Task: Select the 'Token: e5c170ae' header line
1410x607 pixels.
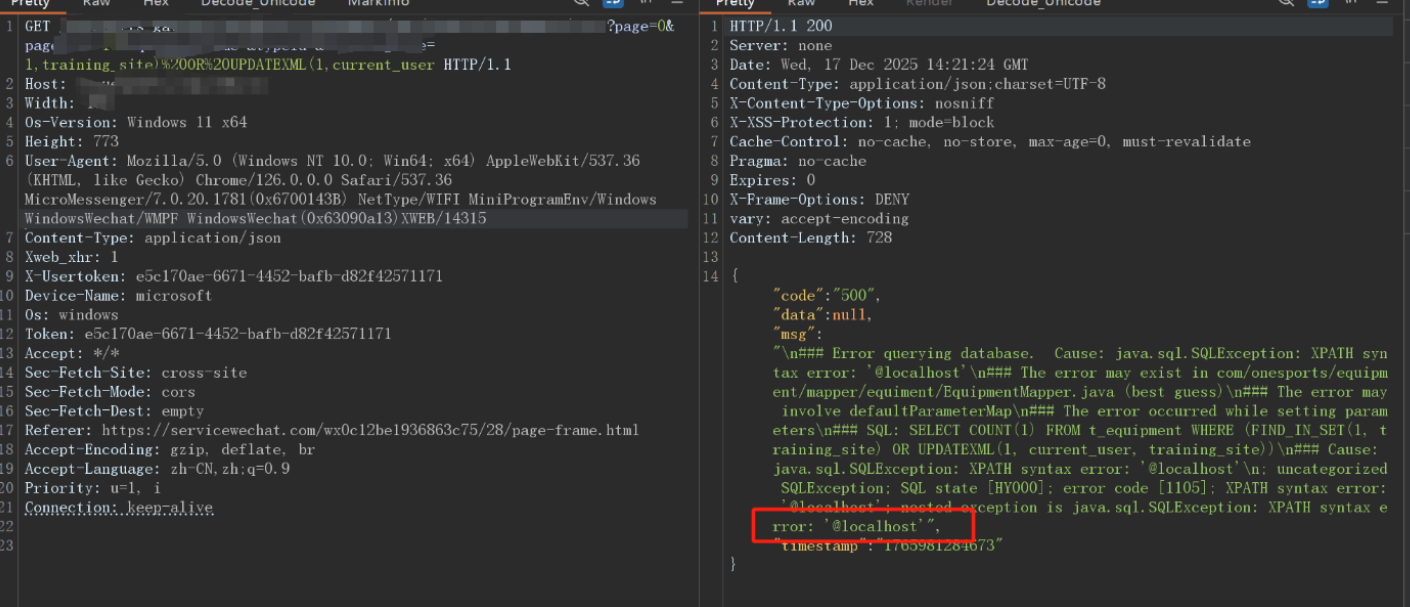Action: (x=208, y=334)
